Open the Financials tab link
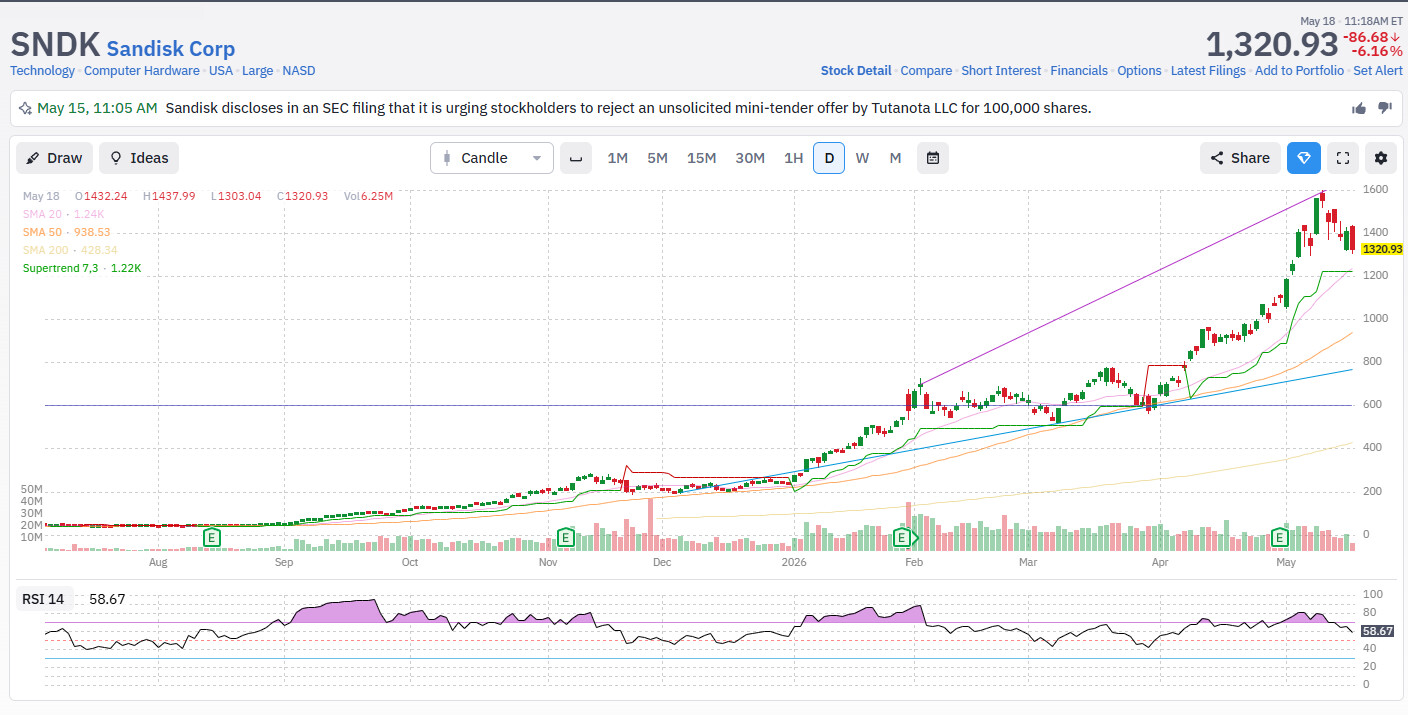The height and width of the screenshot is (715, 1408). click(1079, 71)
